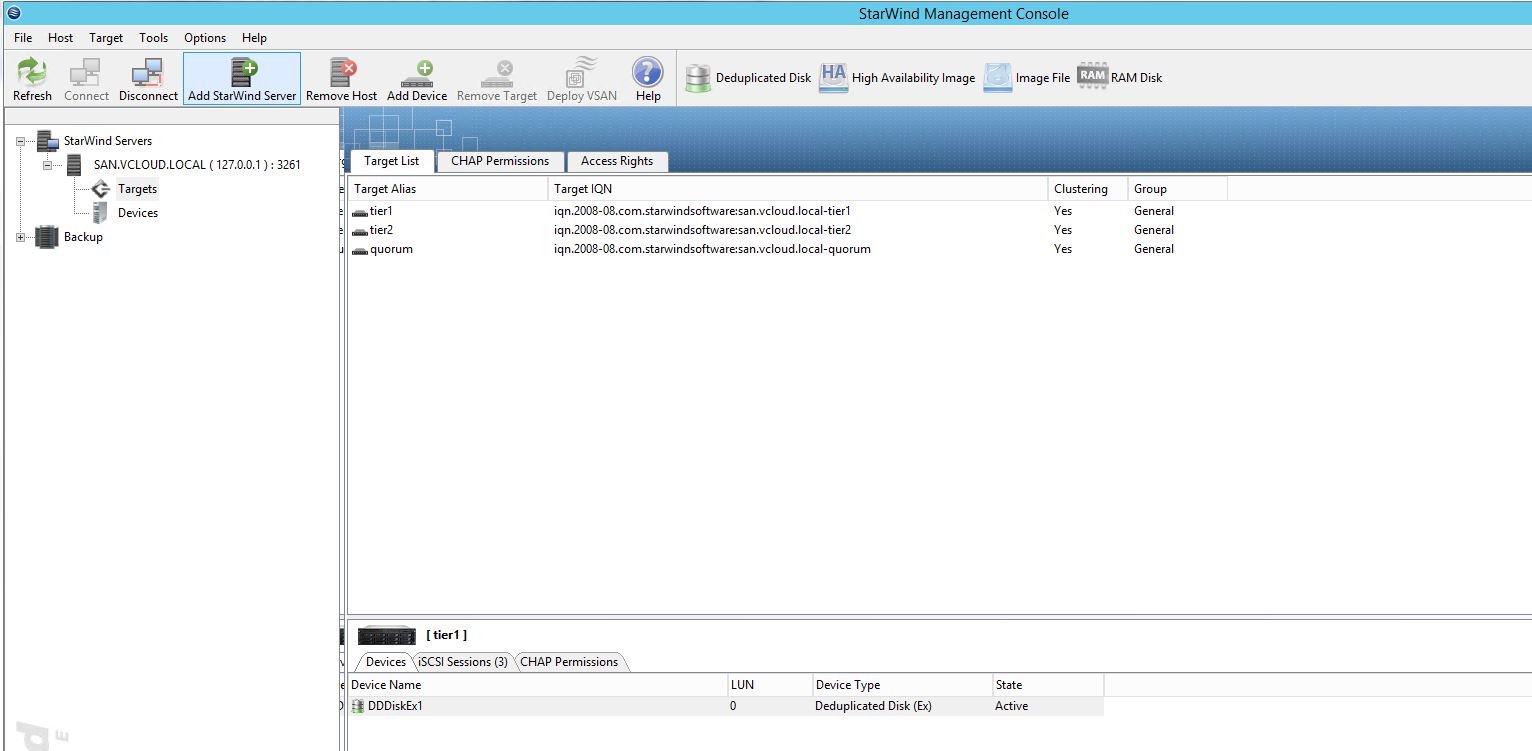Click IQN ending in local-tier2
Screen dimensions: 1532x751
(x=702, y=230)
